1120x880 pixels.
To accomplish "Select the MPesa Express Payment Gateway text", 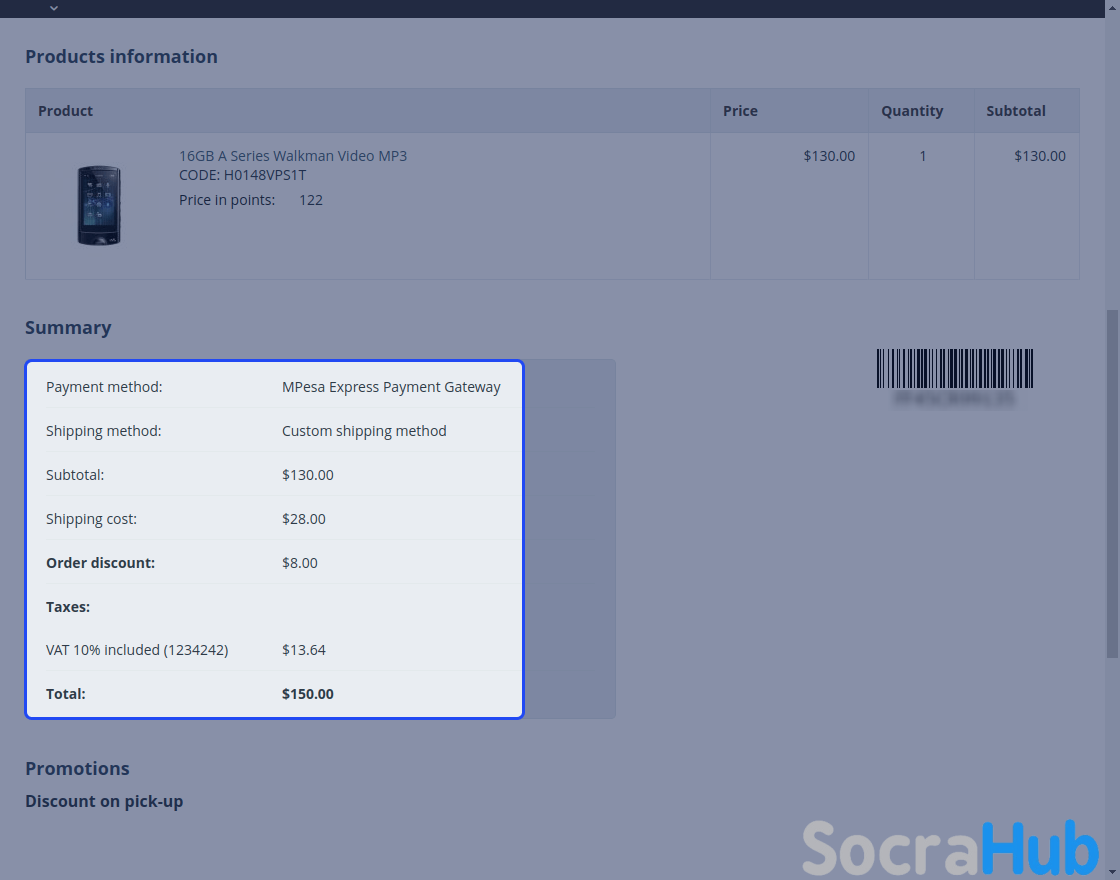I will 391,387.
